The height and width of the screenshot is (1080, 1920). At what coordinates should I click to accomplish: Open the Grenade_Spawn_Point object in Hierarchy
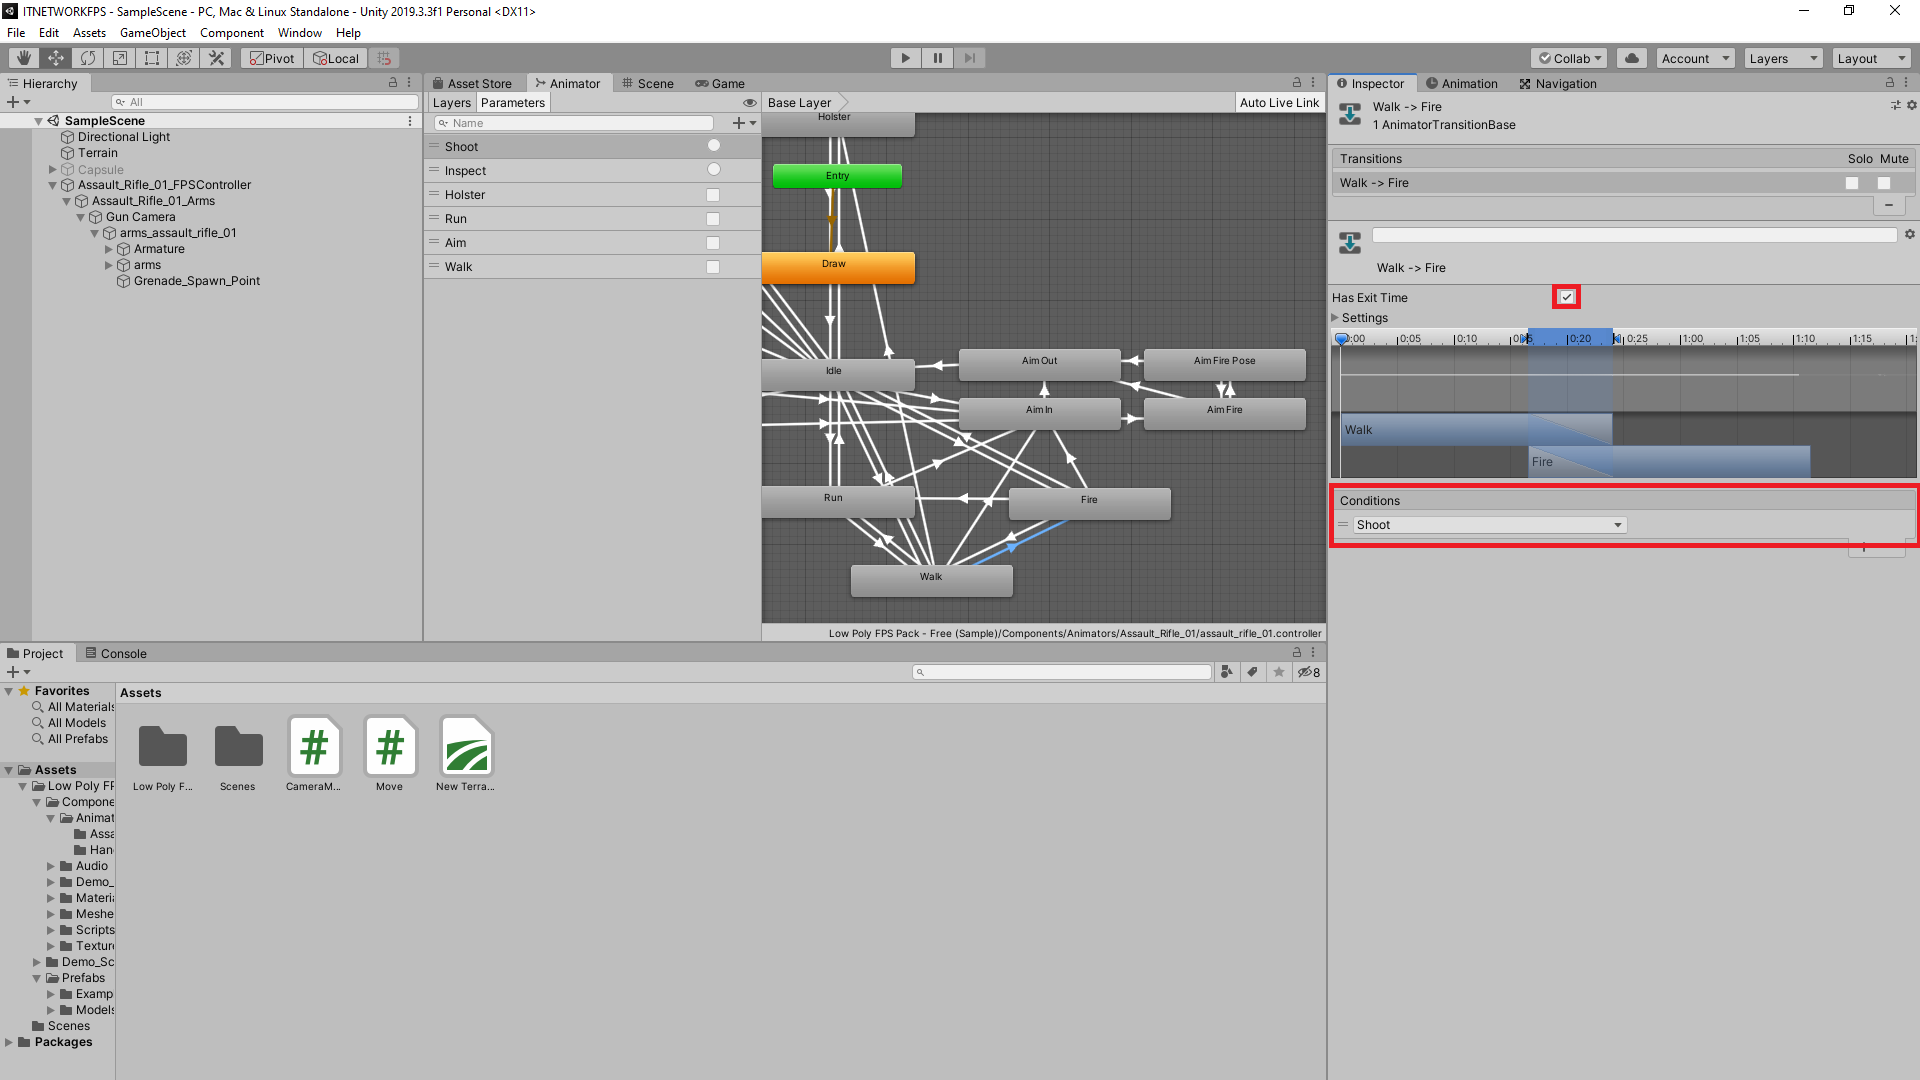point(196,281)
